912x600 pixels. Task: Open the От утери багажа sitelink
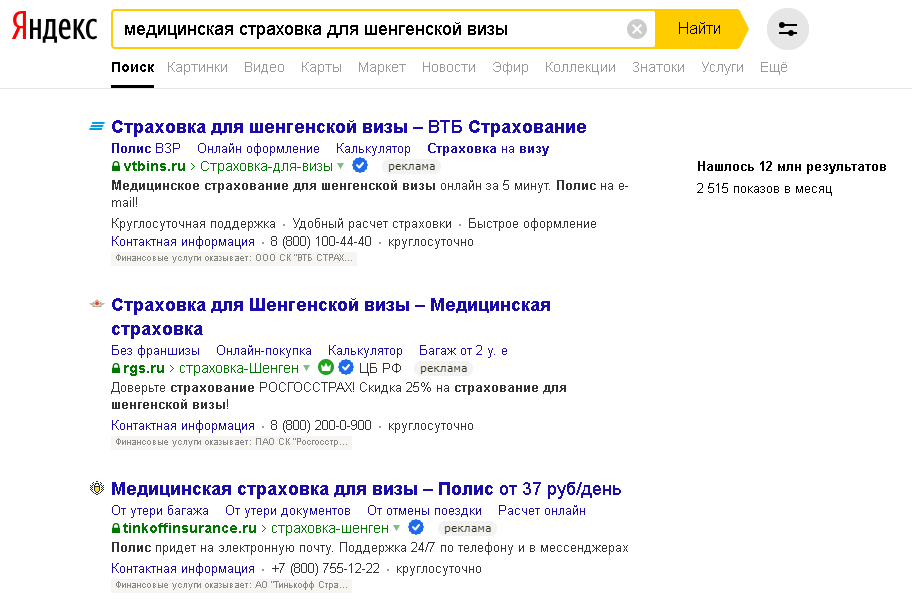tap(160, 510)
